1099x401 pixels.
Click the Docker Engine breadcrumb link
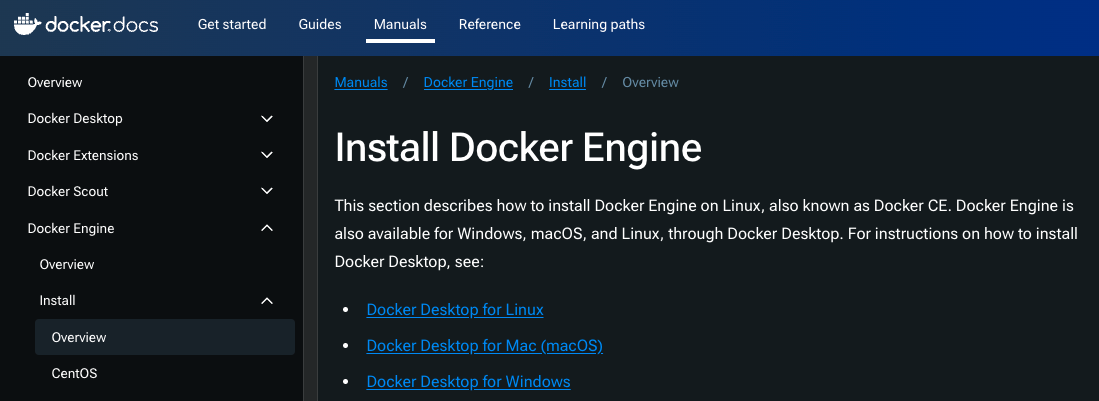(x=468, y=83)
